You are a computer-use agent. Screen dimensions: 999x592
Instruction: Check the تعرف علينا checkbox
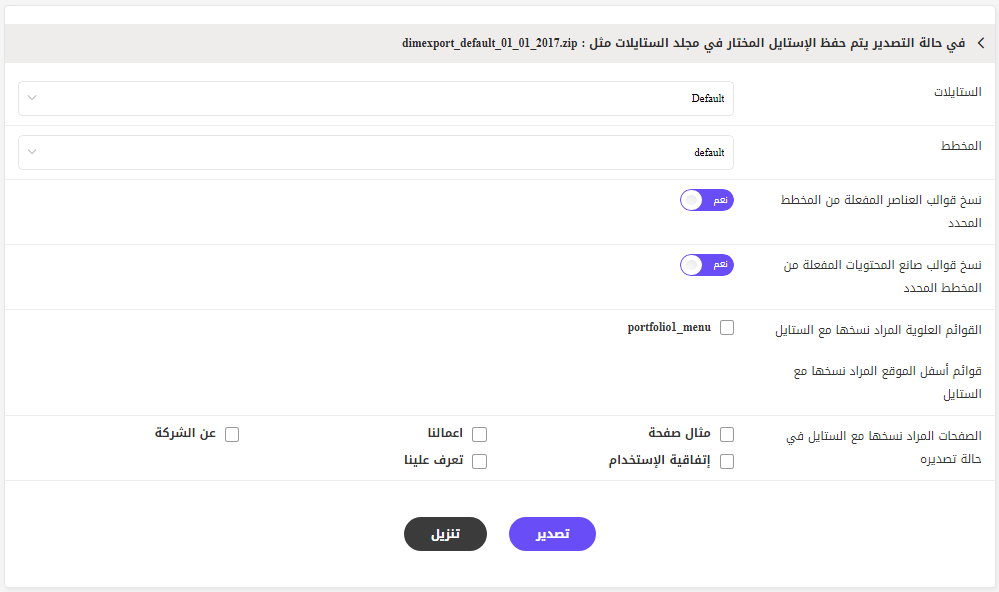point(480,461)
